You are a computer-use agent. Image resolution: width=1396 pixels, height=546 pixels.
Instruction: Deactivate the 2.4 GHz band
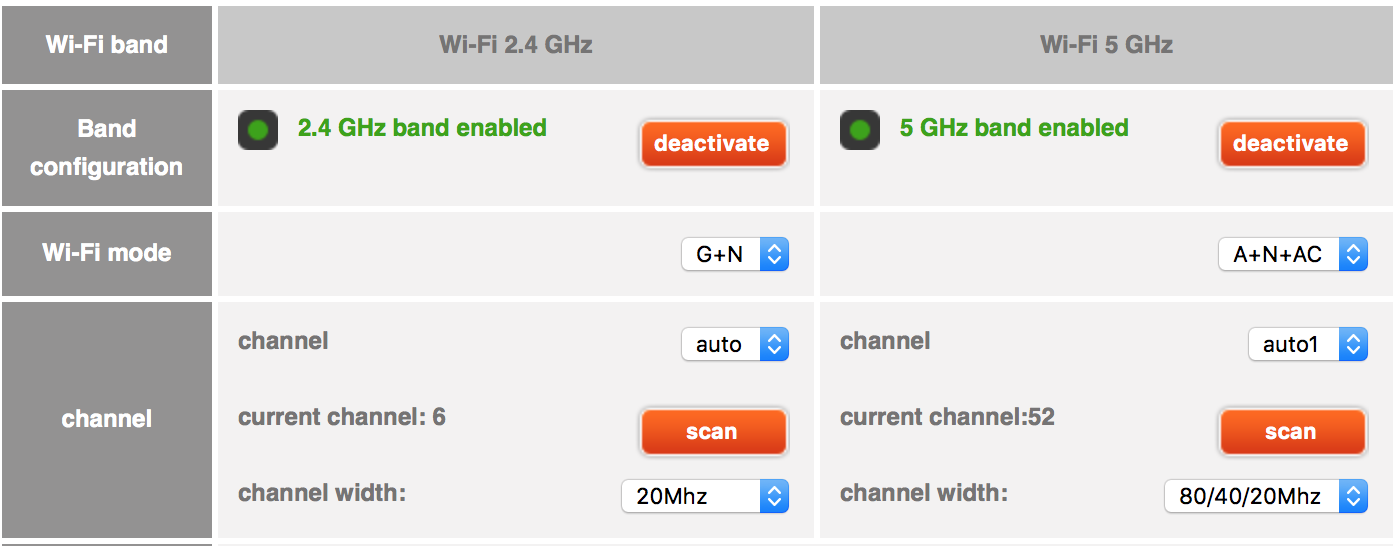[x=712, y=144]
